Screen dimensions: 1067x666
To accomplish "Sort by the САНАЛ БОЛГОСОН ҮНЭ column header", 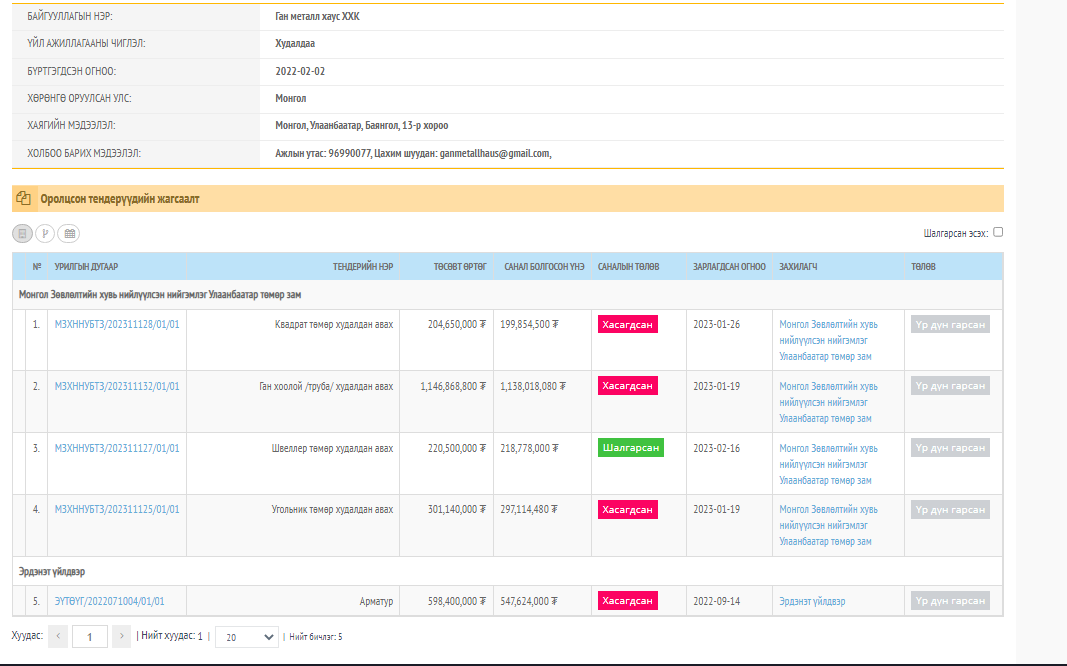I will [543, 266].
